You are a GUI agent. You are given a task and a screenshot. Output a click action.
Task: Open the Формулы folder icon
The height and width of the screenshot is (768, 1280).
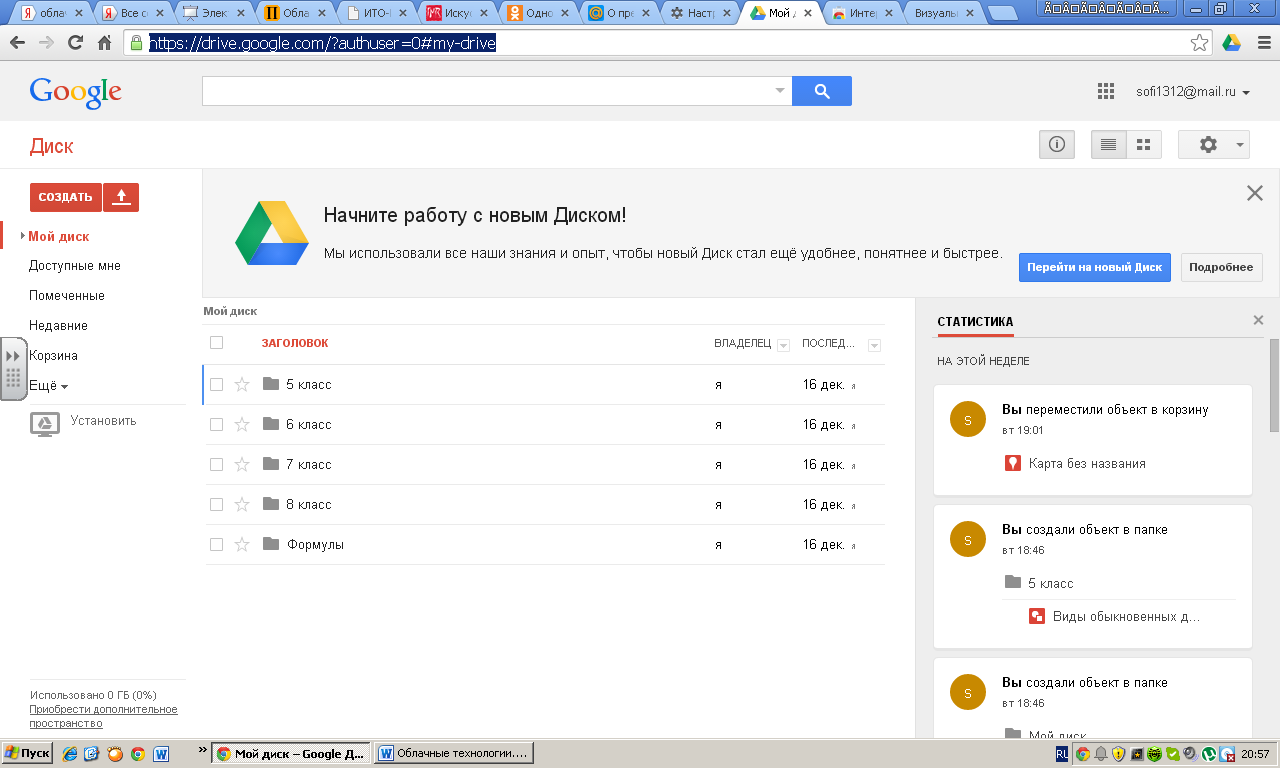pyautogui.click(x=270, y=544)
